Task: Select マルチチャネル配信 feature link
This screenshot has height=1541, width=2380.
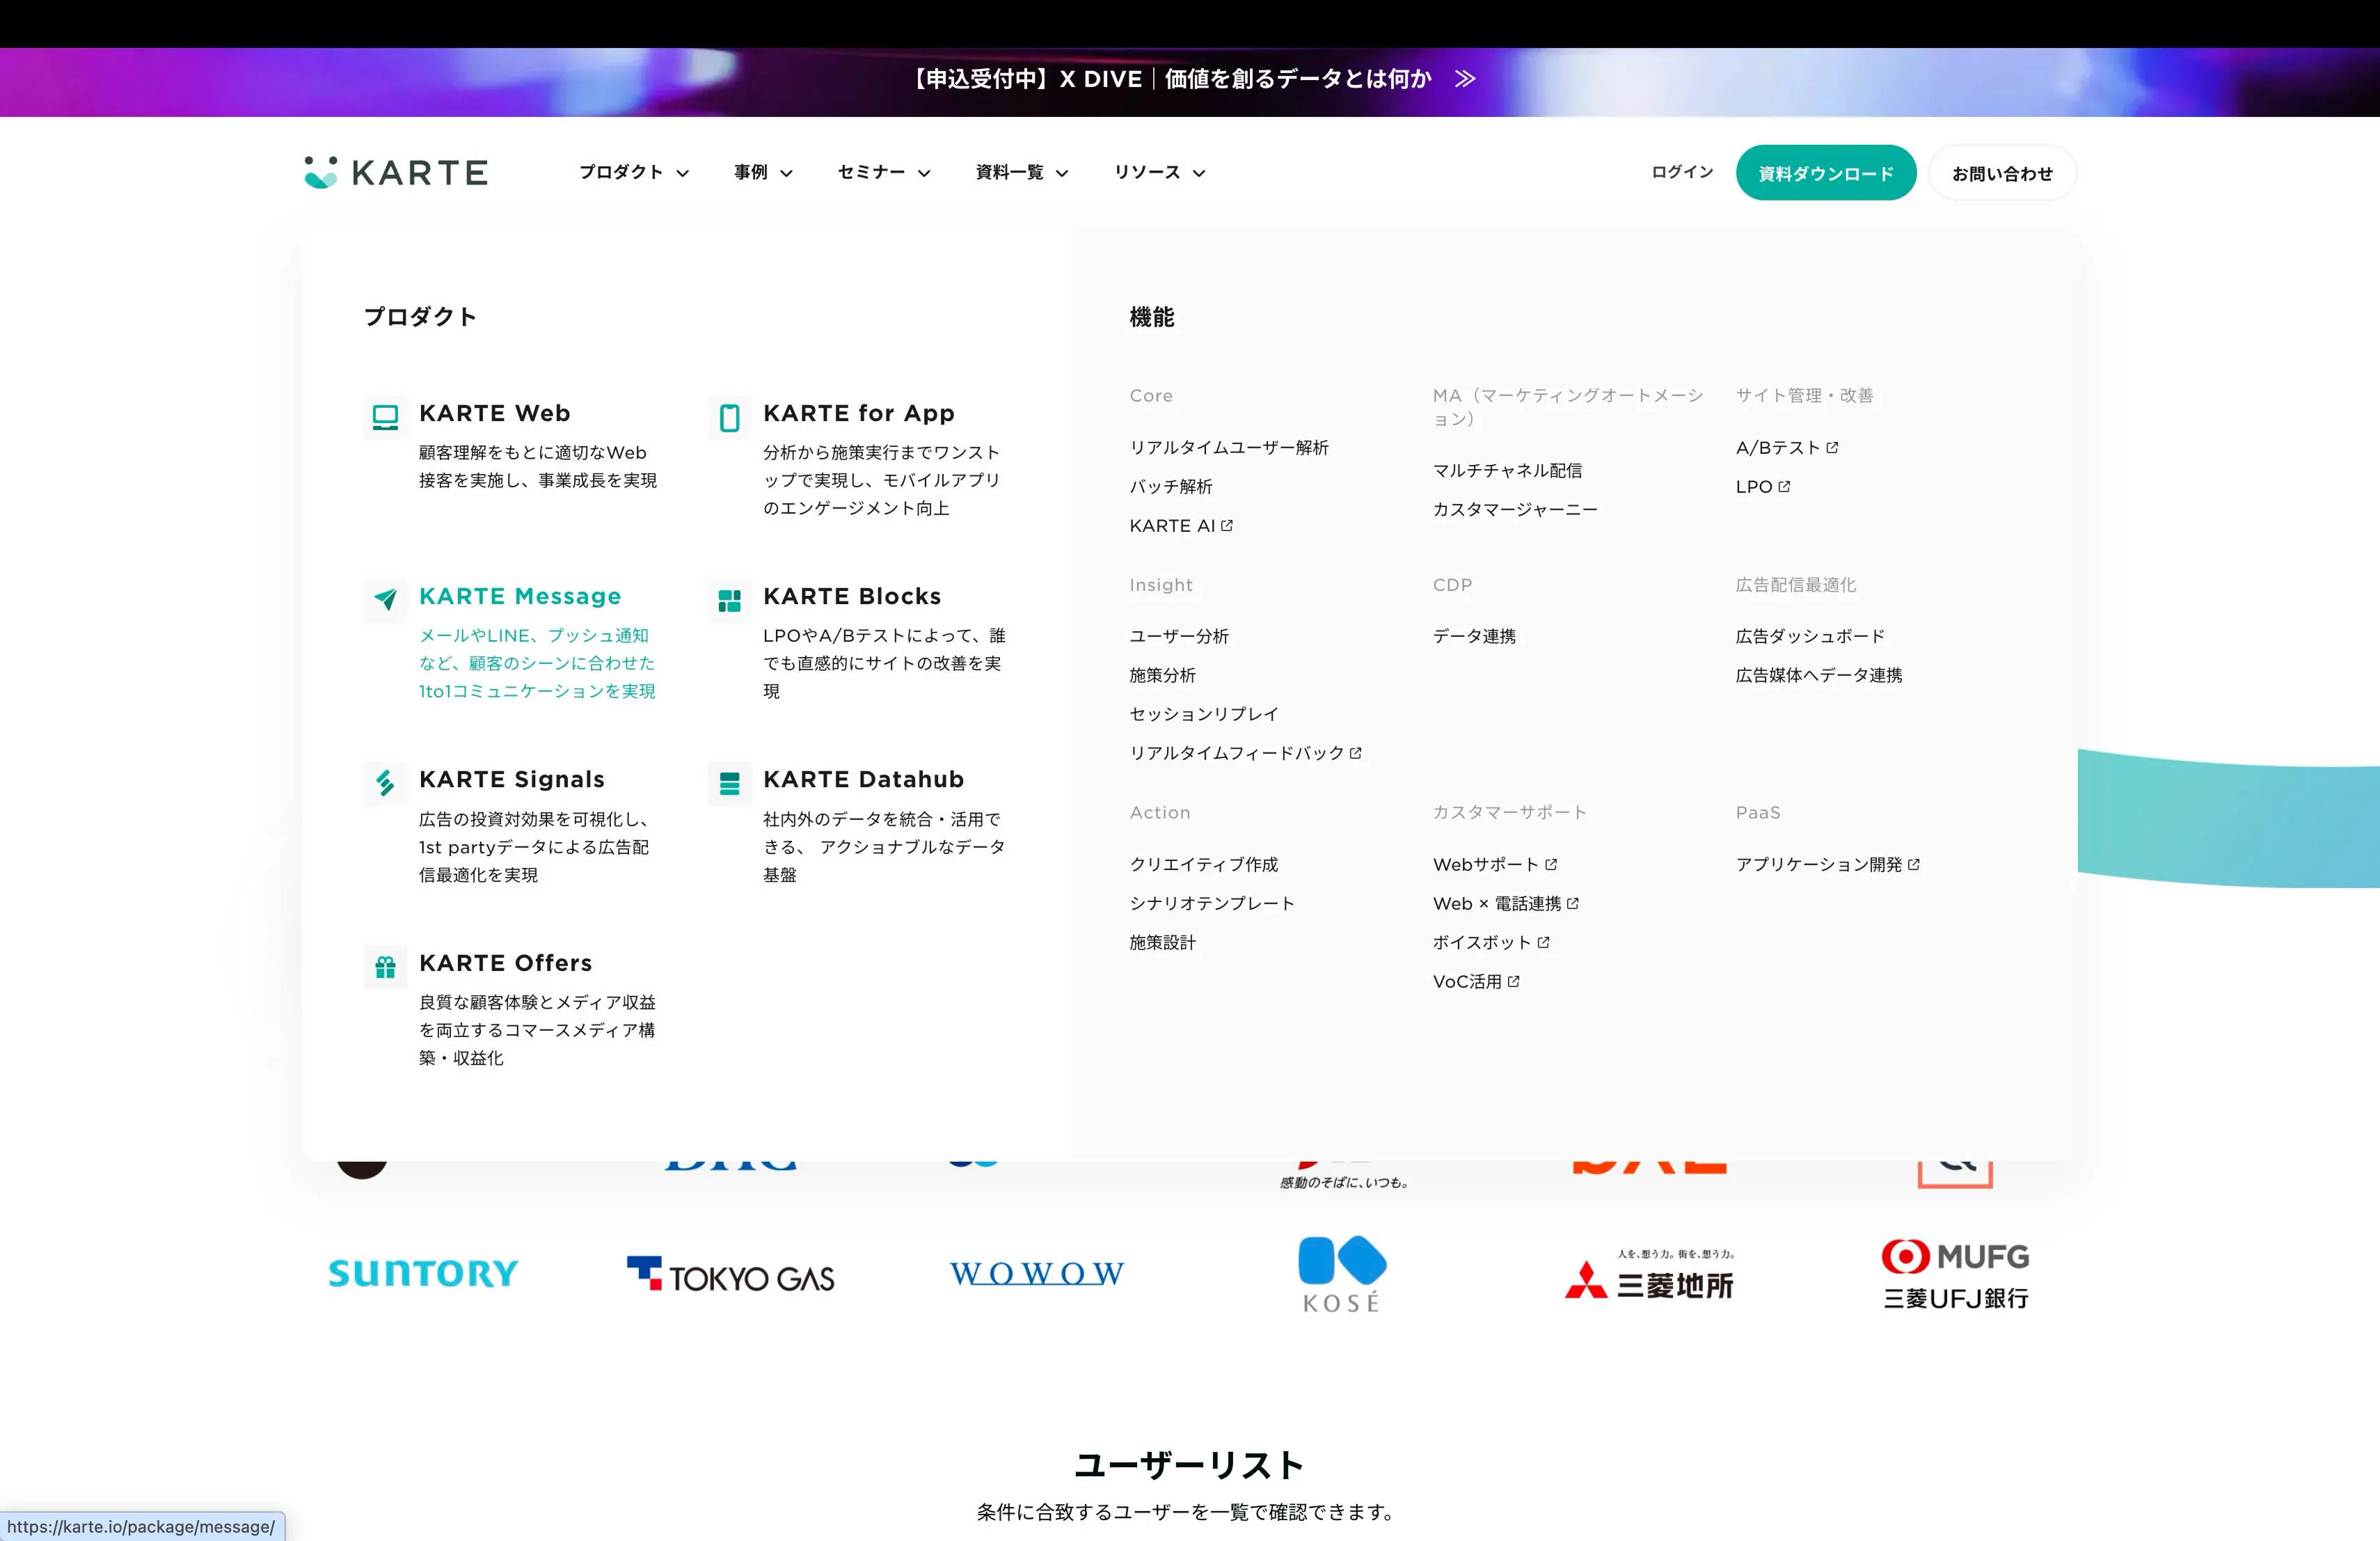Action: (x=1507, y=470)
